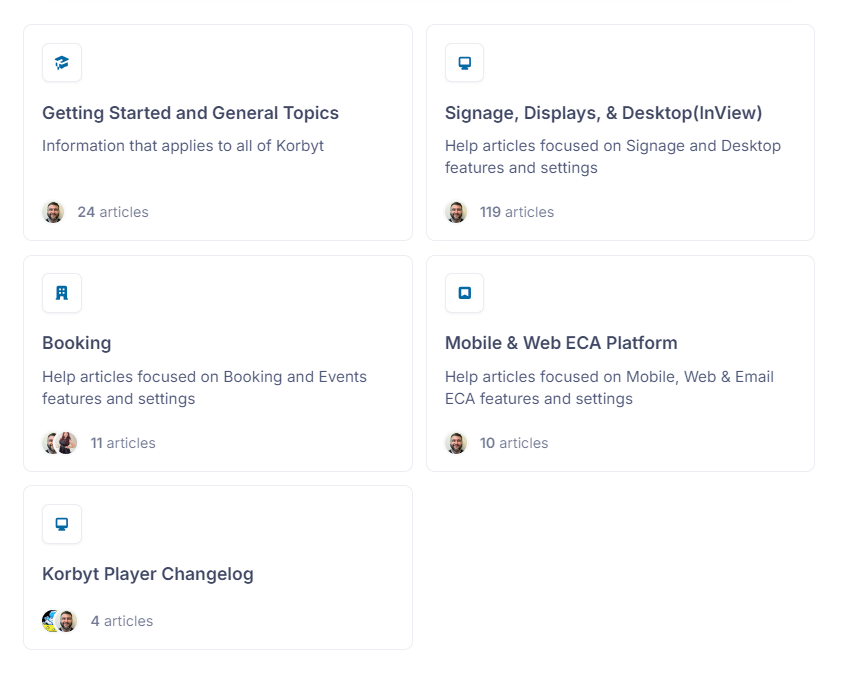The width and height of the screenshot is (857, 676).
Task: Click the author avatars beside 4 articles
Action: tap(60, 621)
